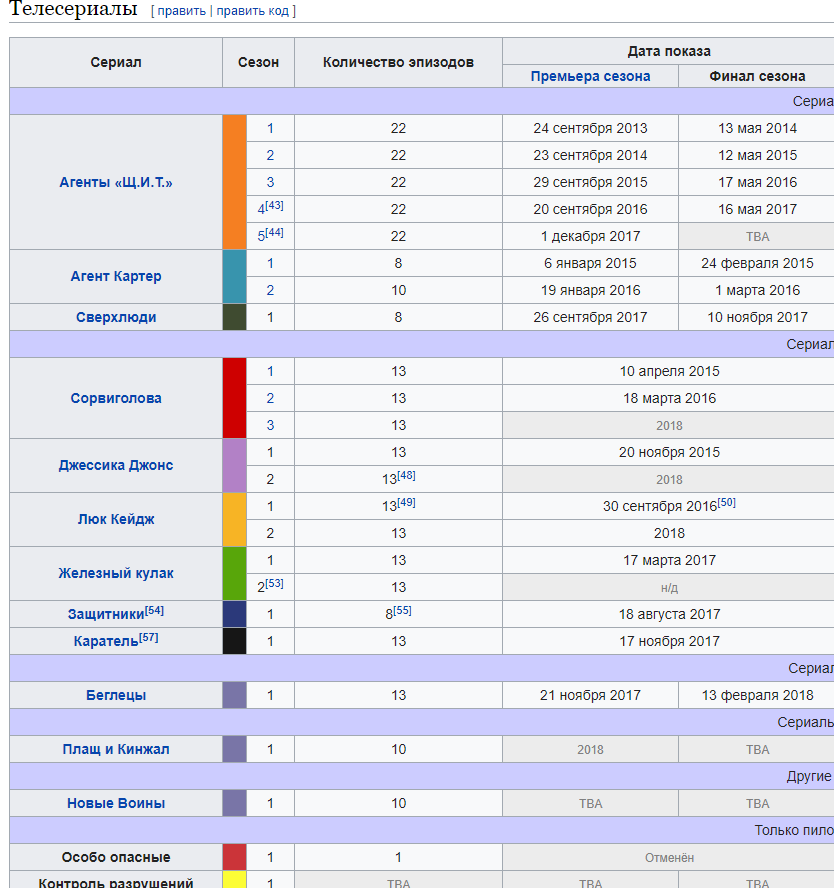Open the «Агенты «Щ.И.Т.»» series article

pos(116,182)
